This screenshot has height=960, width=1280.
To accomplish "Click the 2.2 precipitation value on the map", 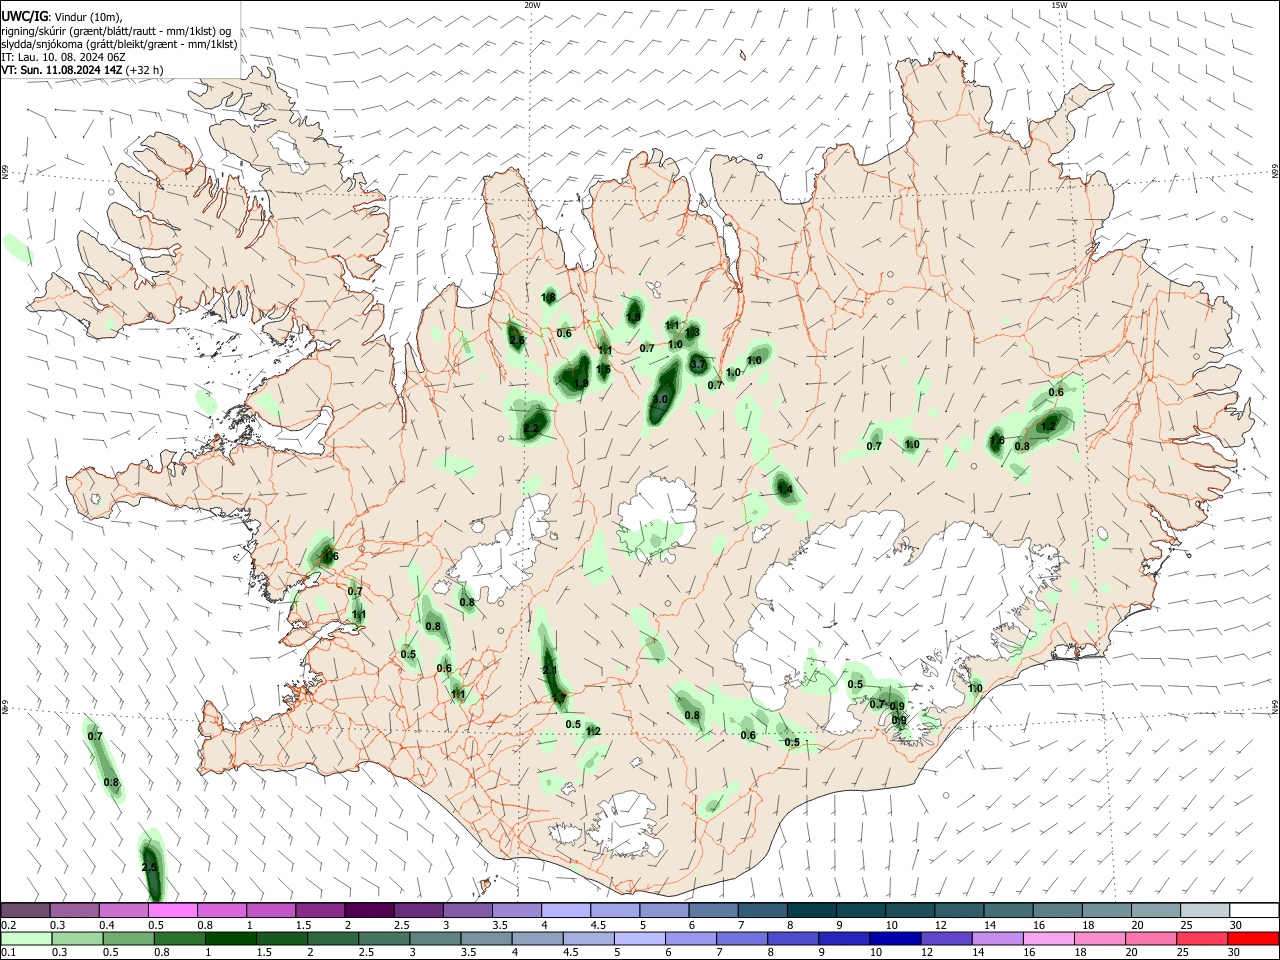I will coord(531,429).
